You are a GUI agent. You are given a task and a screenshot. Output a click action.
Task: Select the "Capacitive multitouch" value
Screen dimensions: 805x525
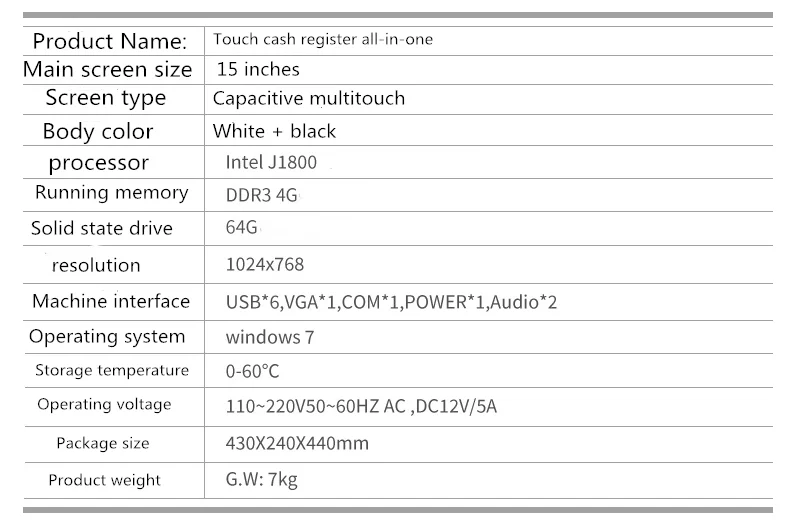308,99
